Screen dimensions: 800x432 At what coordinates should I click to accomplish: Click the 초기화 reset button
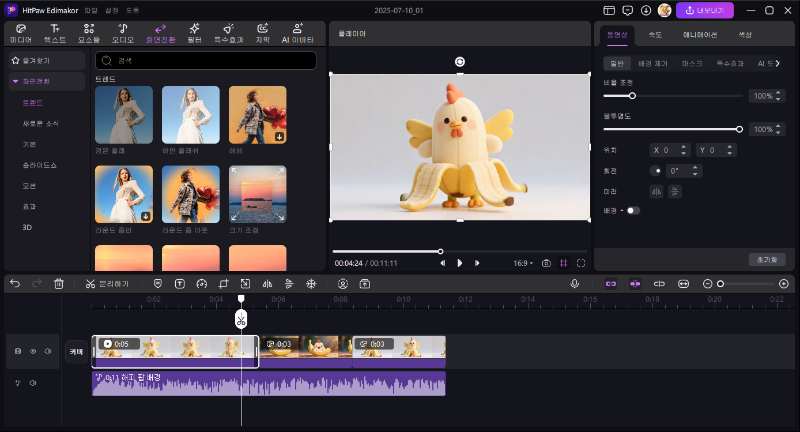767,259
